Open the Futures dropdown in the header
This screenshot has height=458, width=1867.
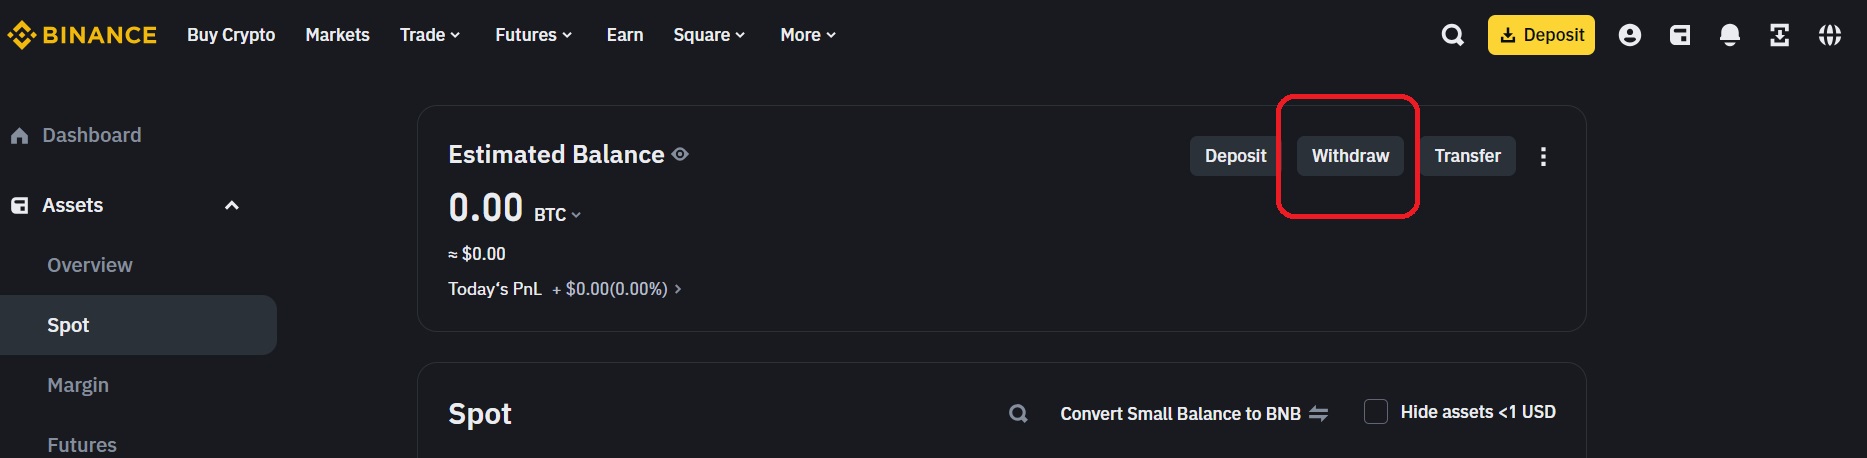click(534, 35)
